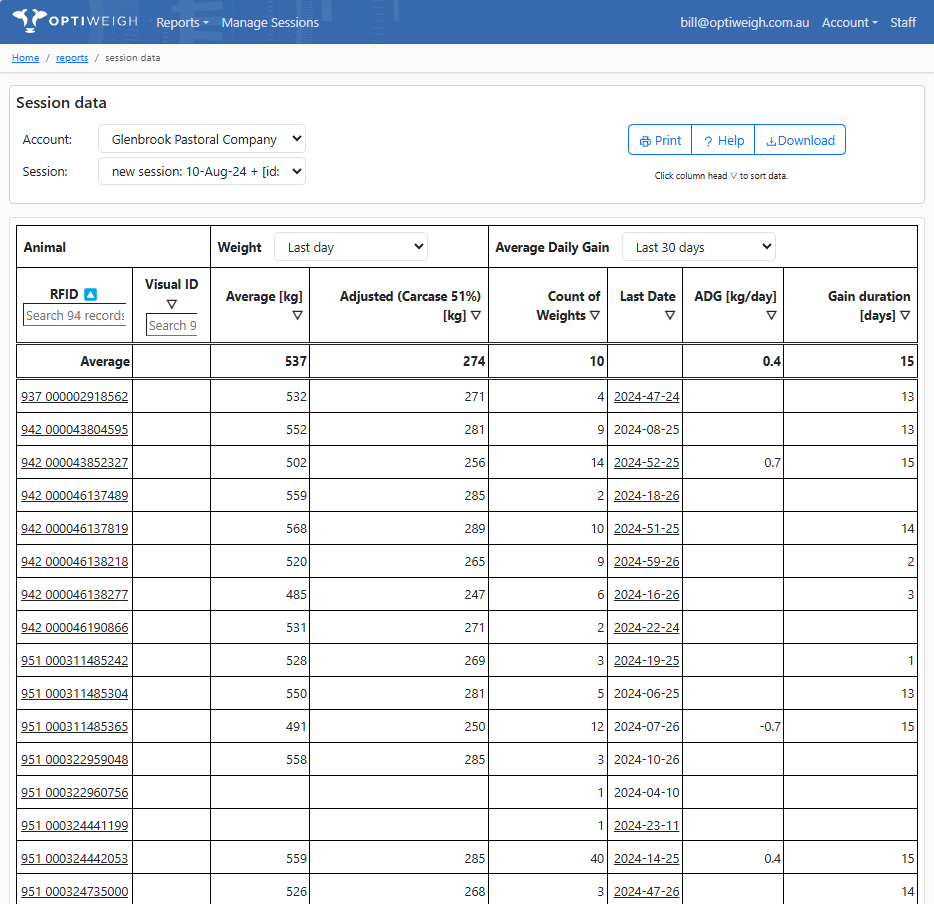Open the Session selection dropdown
Viewport: 934px width, 904px height.
201,171
